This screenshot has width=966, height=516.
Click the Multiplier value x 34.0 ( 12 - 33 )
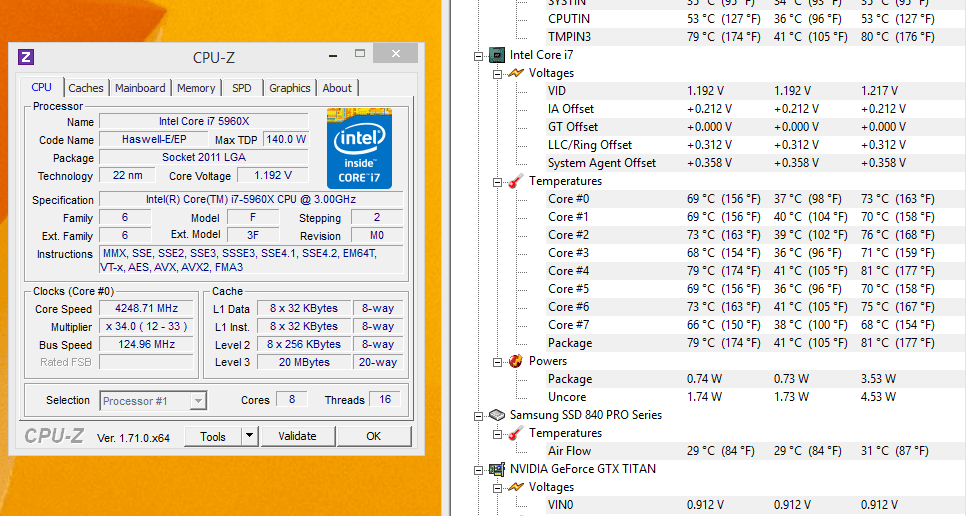[x=147, y=326]
